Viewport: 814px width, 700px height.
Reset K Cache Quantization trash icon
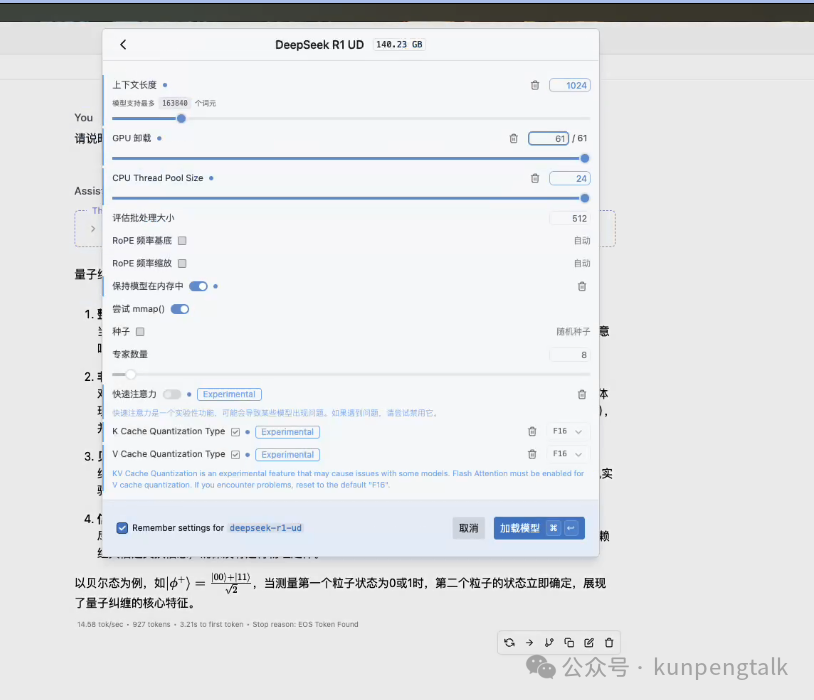(532, 432)
